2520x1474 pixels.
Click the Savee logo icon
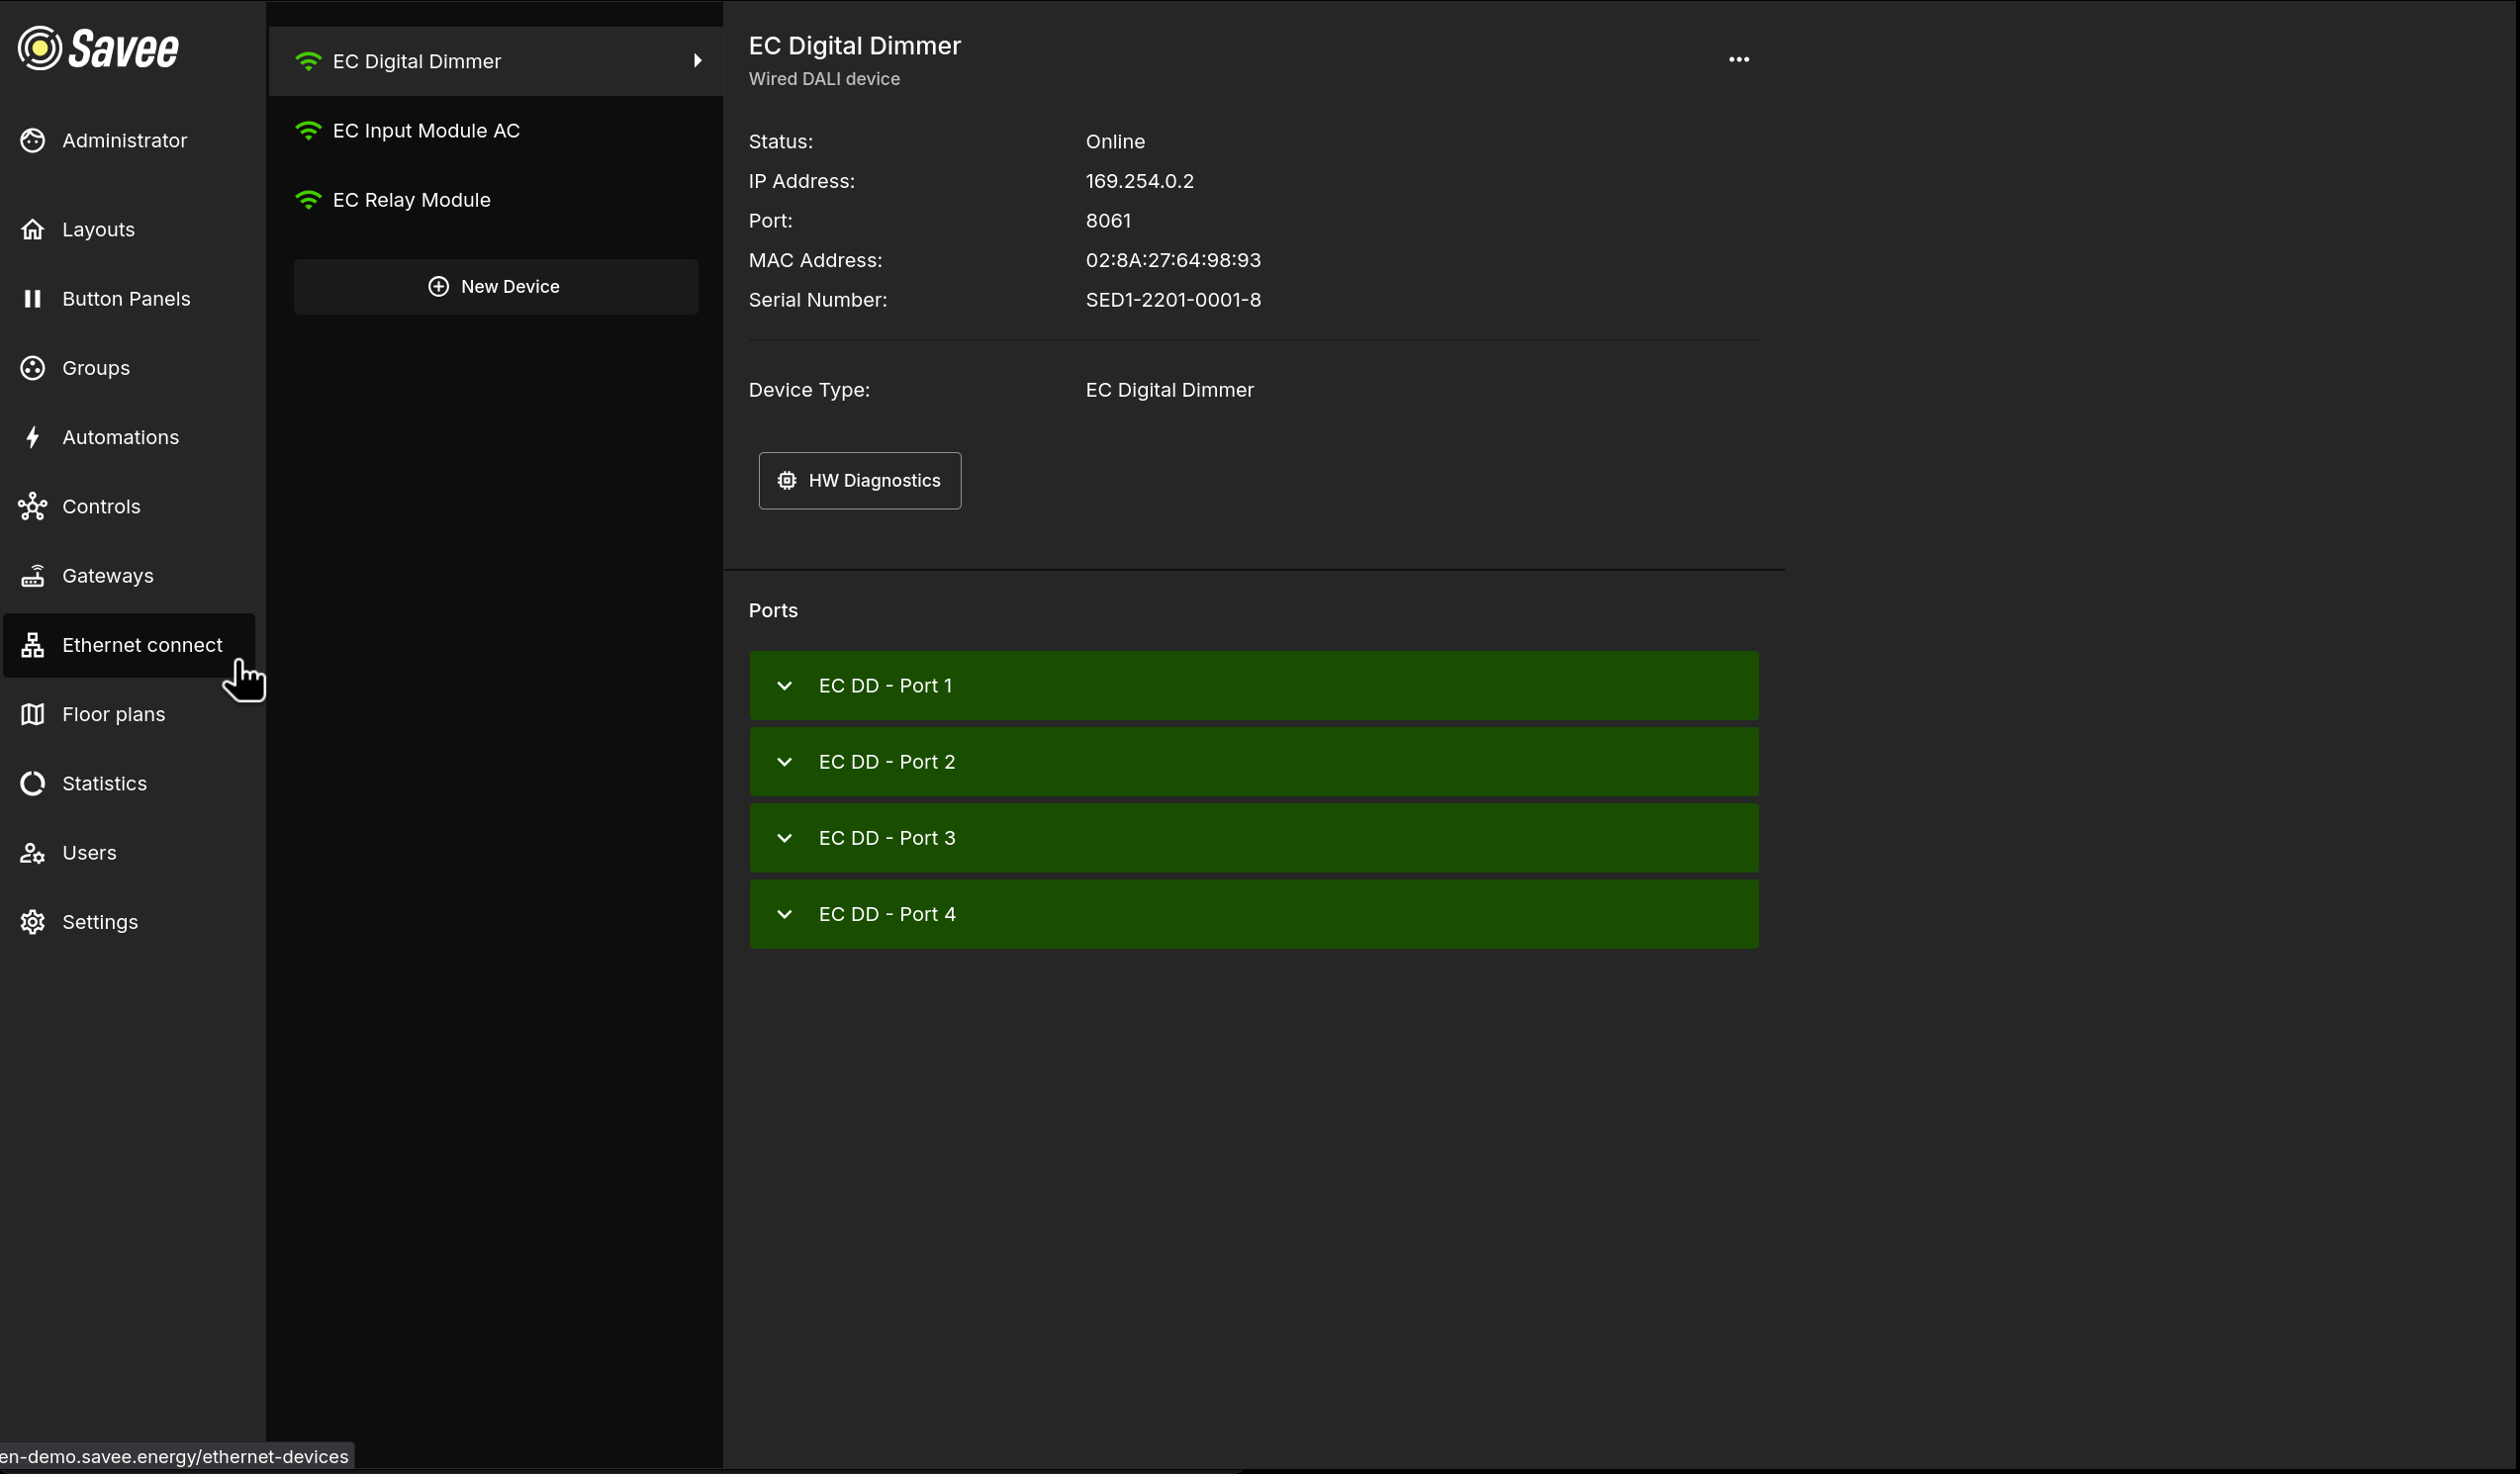[x=40, y=48]
